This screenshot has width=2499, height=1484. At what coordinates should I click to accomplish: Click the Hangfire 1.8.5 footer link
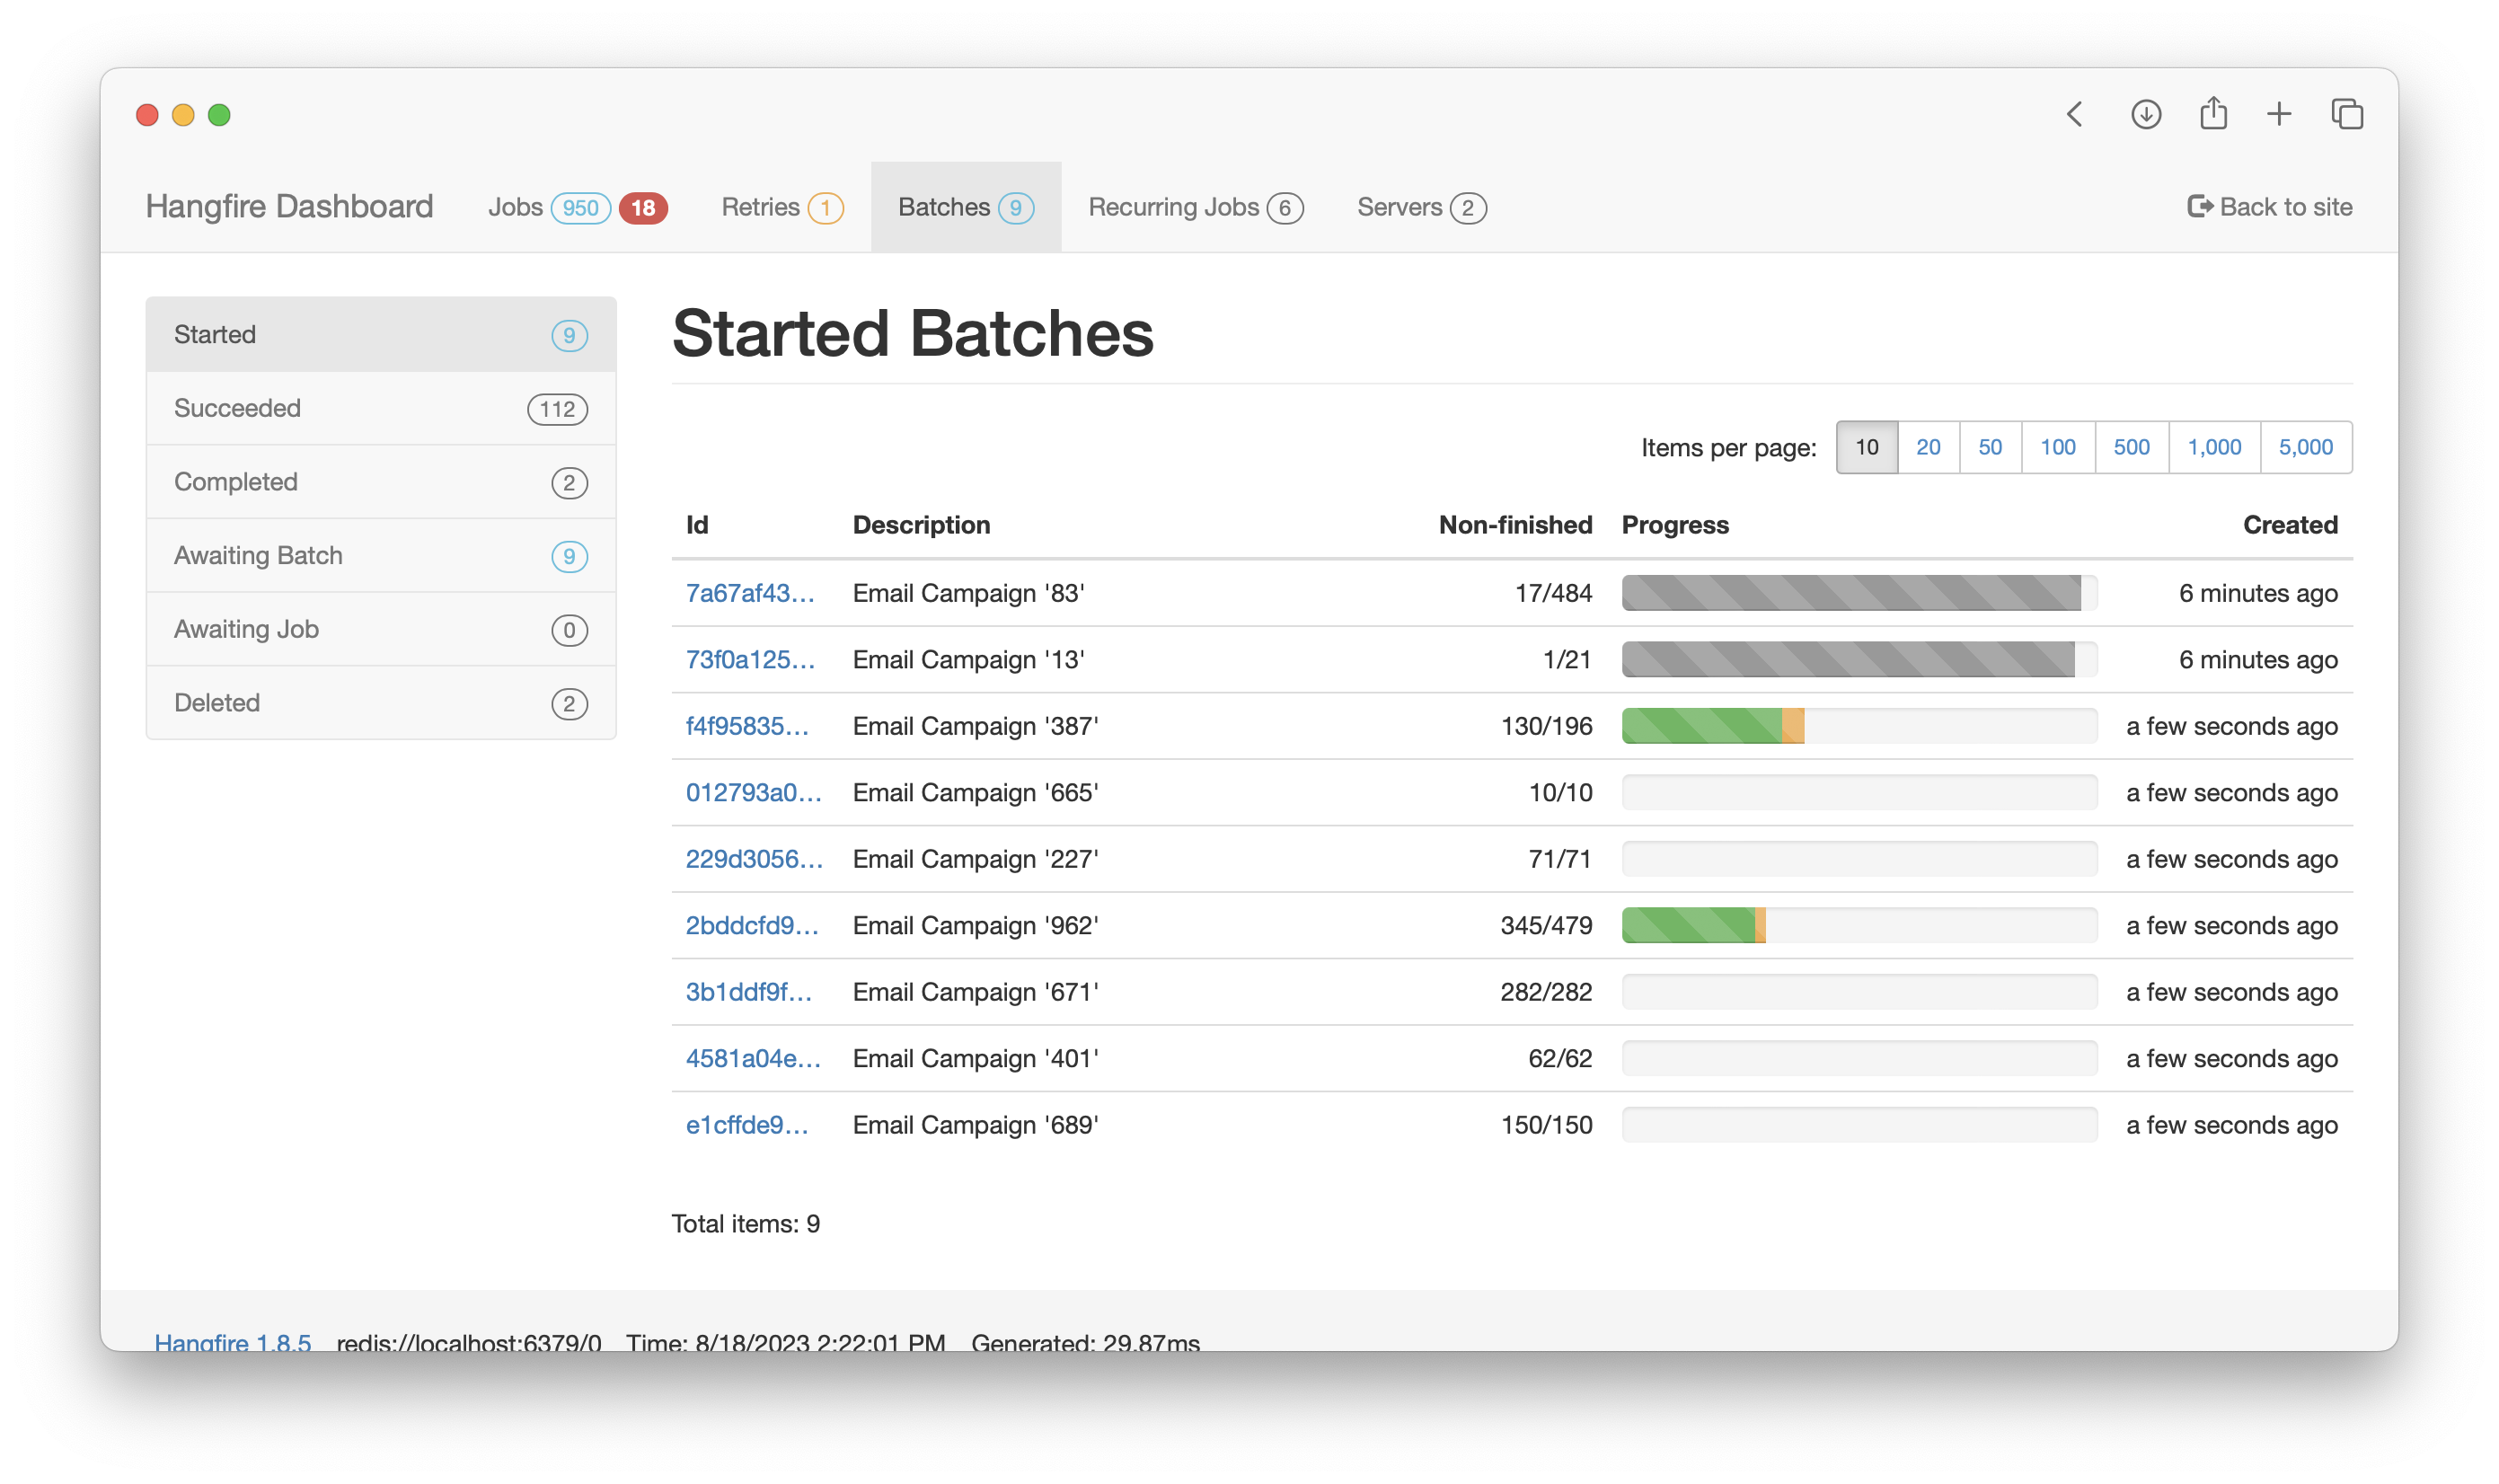(233, 1341)
